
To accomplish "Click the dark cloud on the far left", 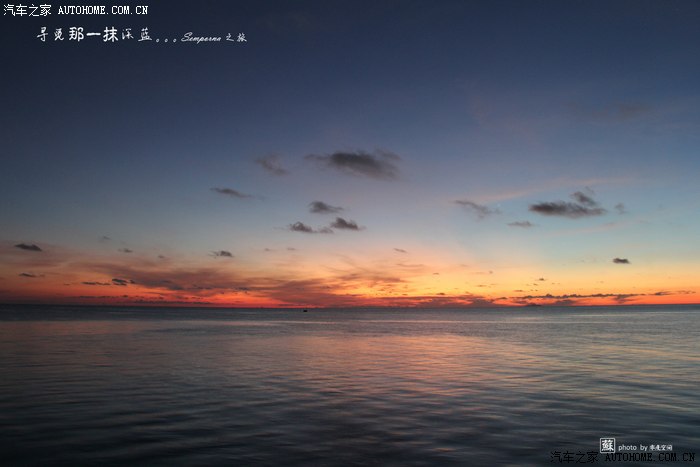I will tap(28, 247).
